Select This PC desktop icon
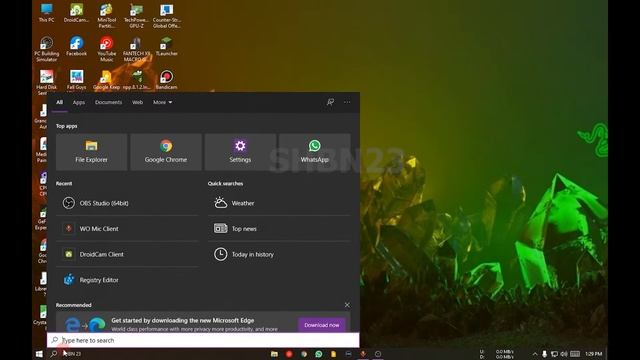Image resolution: width=640 pixels, height=360 pixels. [47, 13]
